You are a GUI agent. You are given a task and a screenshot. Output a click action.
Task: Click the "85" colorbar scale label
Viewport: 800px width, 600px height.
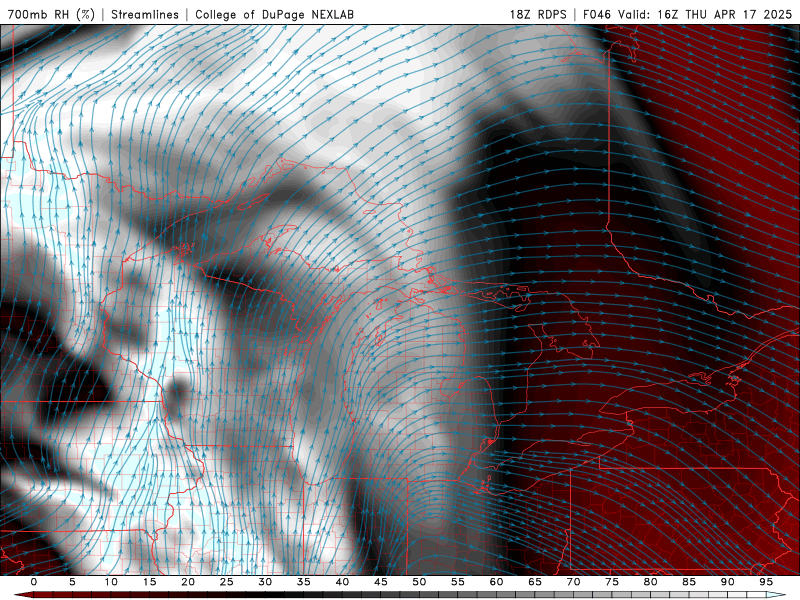(x=689, y=582)
